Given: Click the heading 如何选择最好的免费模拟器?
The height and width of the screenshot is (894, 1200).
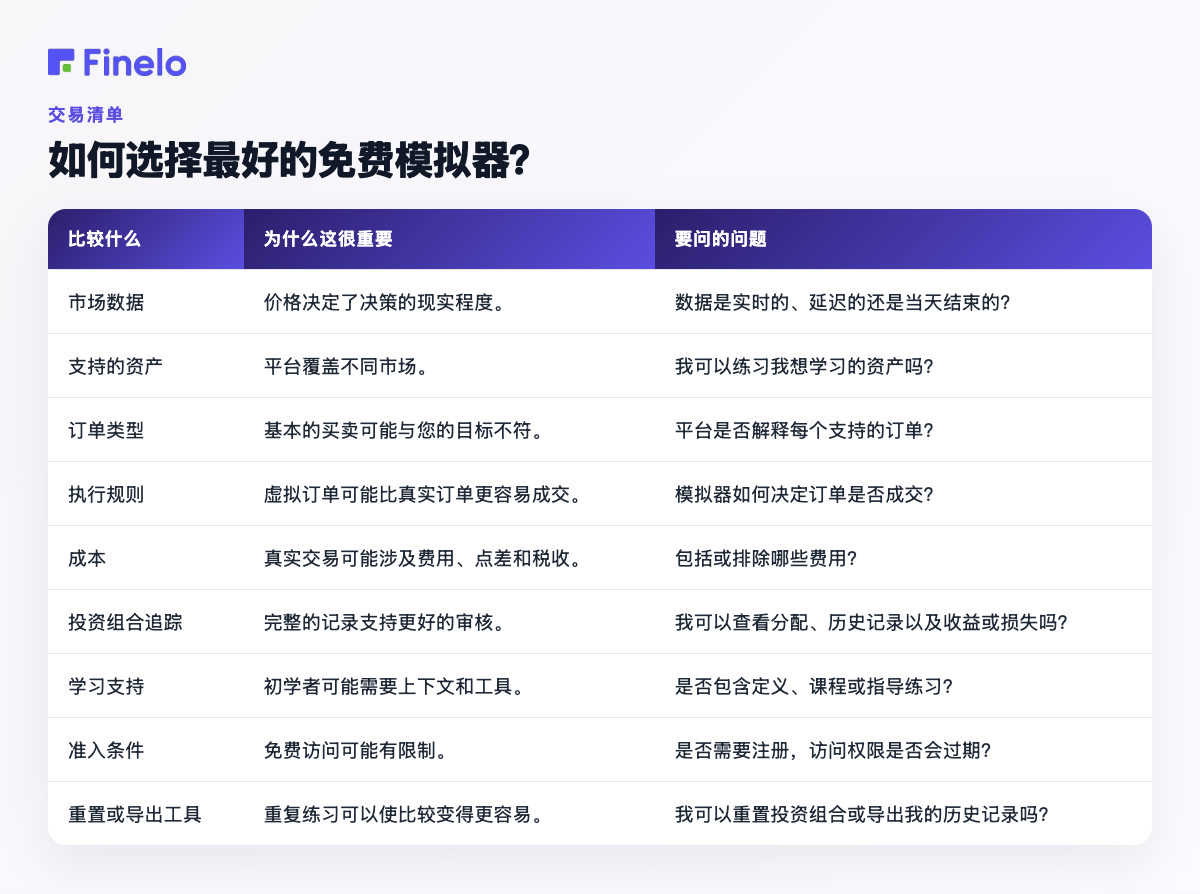Looking at the screenshot, I should (x=288, y=161).
